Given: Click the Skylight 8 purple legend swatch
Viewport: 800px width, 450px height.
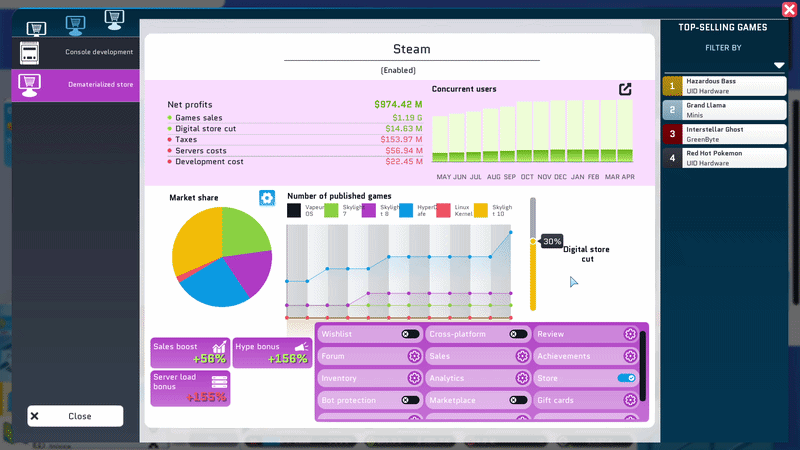Looking at the screenshot, I should (368, 210).
